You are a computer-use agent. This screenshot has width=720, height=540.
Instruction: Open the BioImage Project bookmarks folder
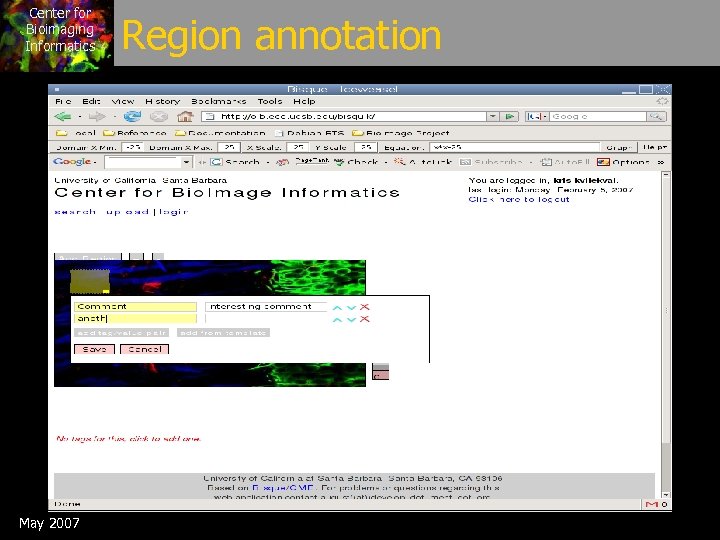(x=400, y=133)
